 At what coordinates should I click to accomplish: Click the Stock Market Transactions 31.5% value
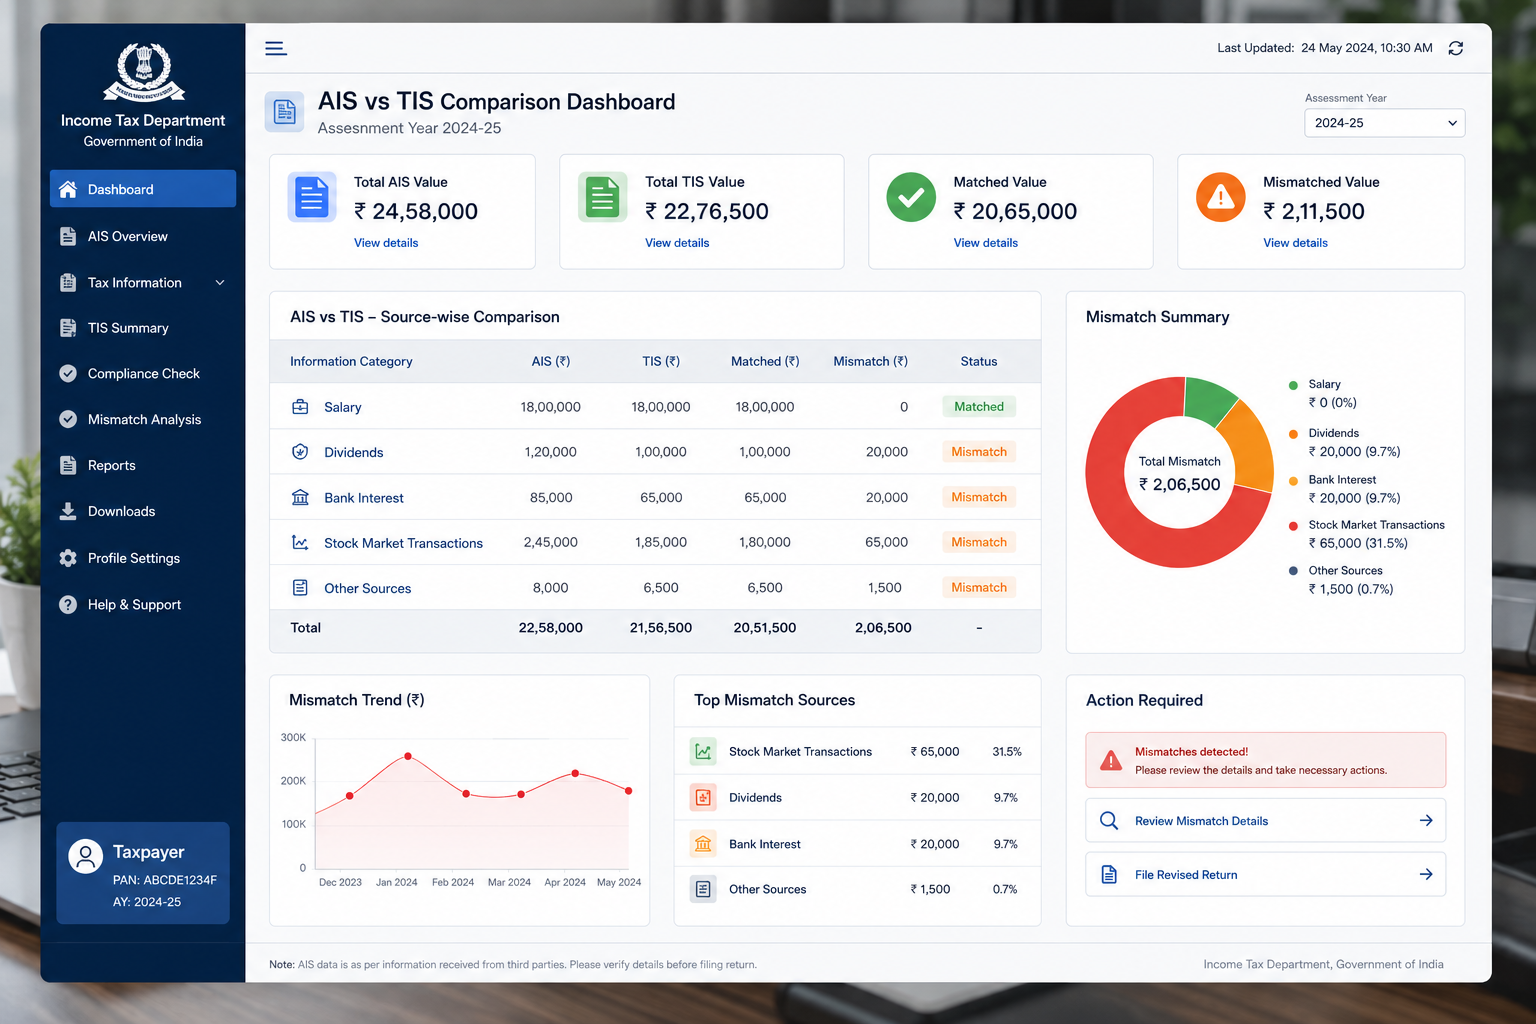point(1007,752)
